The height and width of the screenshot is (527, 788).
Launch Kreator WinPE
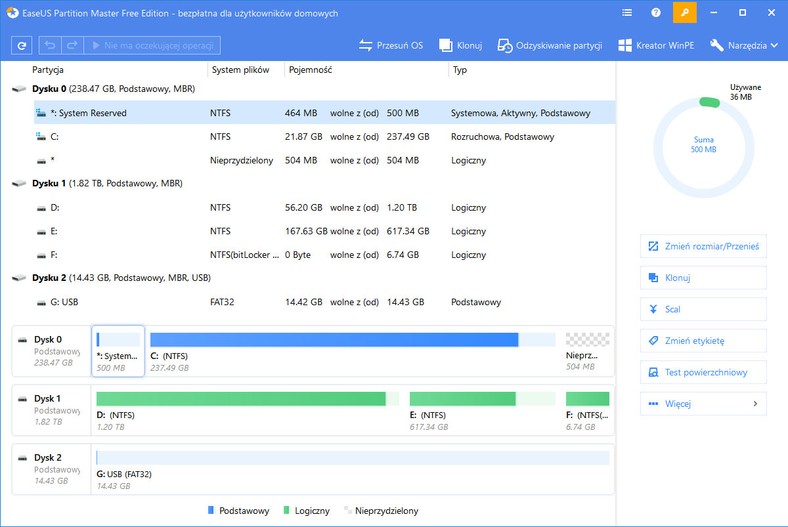[656, 46]
